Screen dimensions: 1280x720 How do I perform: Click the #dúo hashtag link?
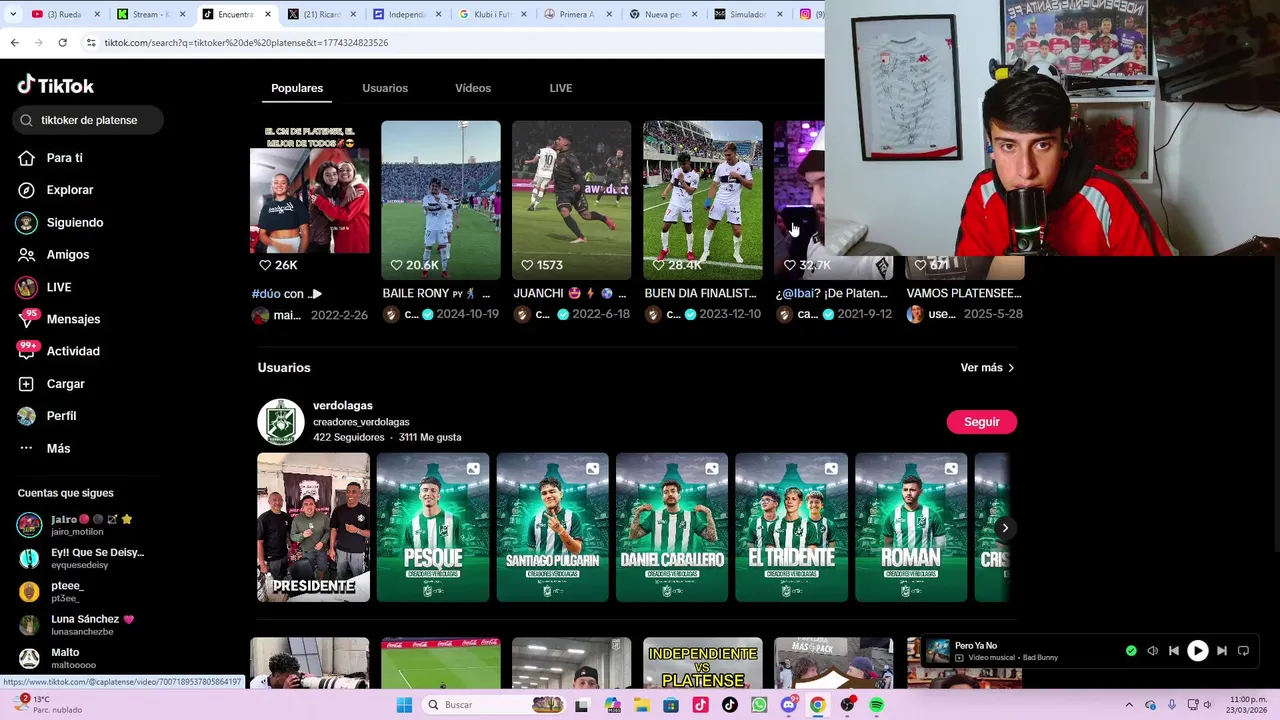click(265, 294)
